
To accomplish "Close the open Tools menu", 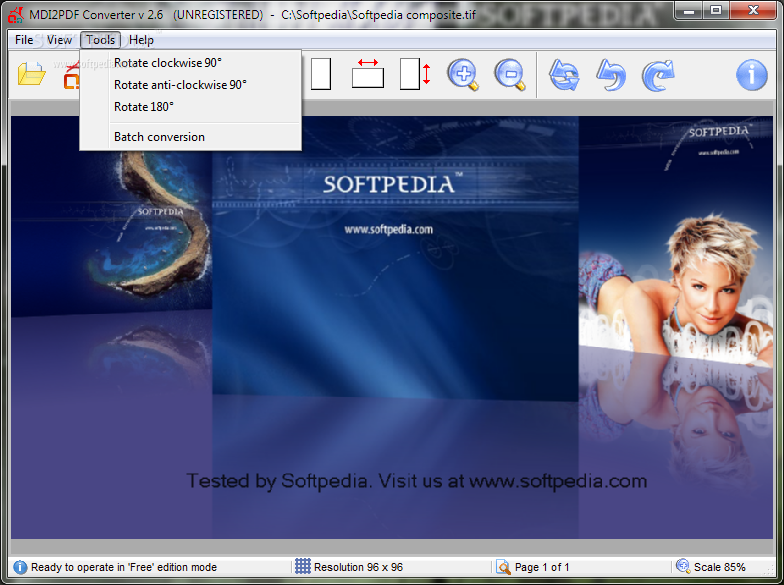I will tap(100, 40).
